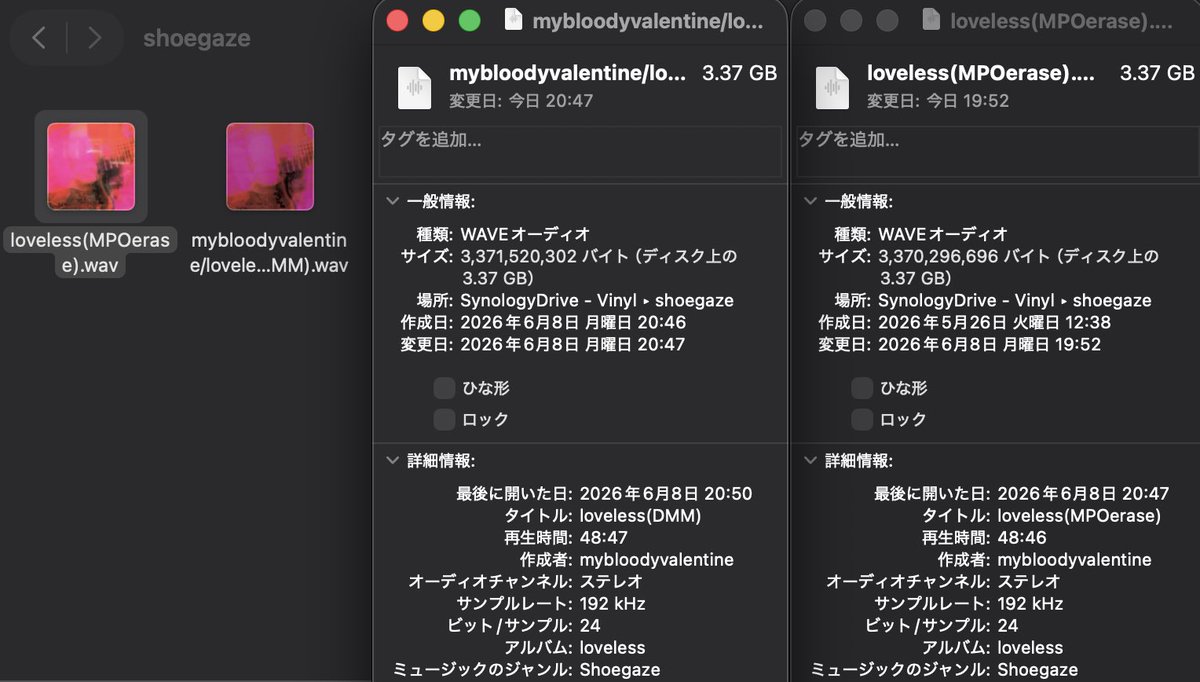Click large audio file icon in loveless(MPOerase) info window
The height and width of the screenshot is (682, 1200).
pyautogui.click(x=831, y=87)
